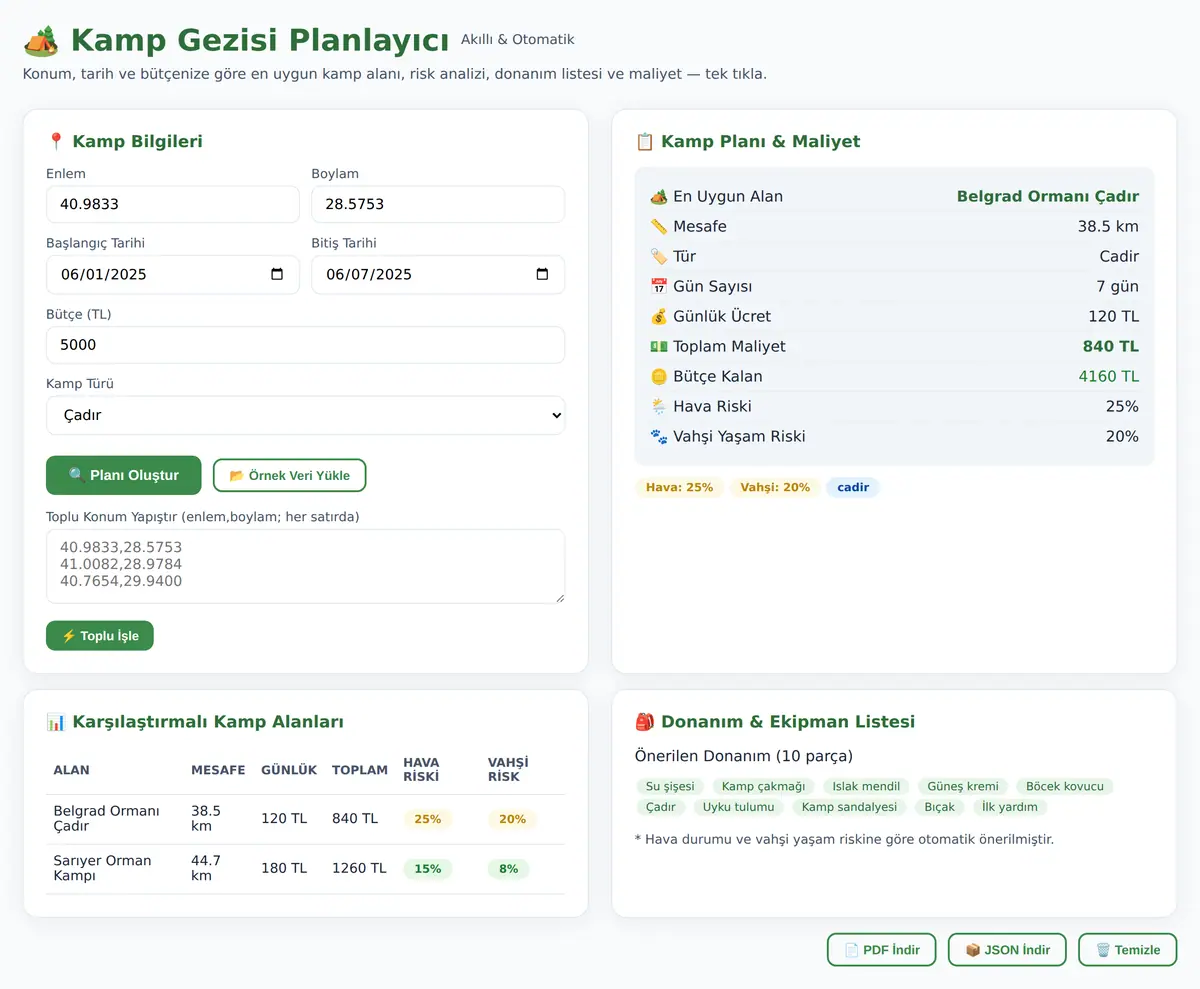
Task: Select Belgrad Ormanı Çadır table row name
Action: [x=106, y=819]
